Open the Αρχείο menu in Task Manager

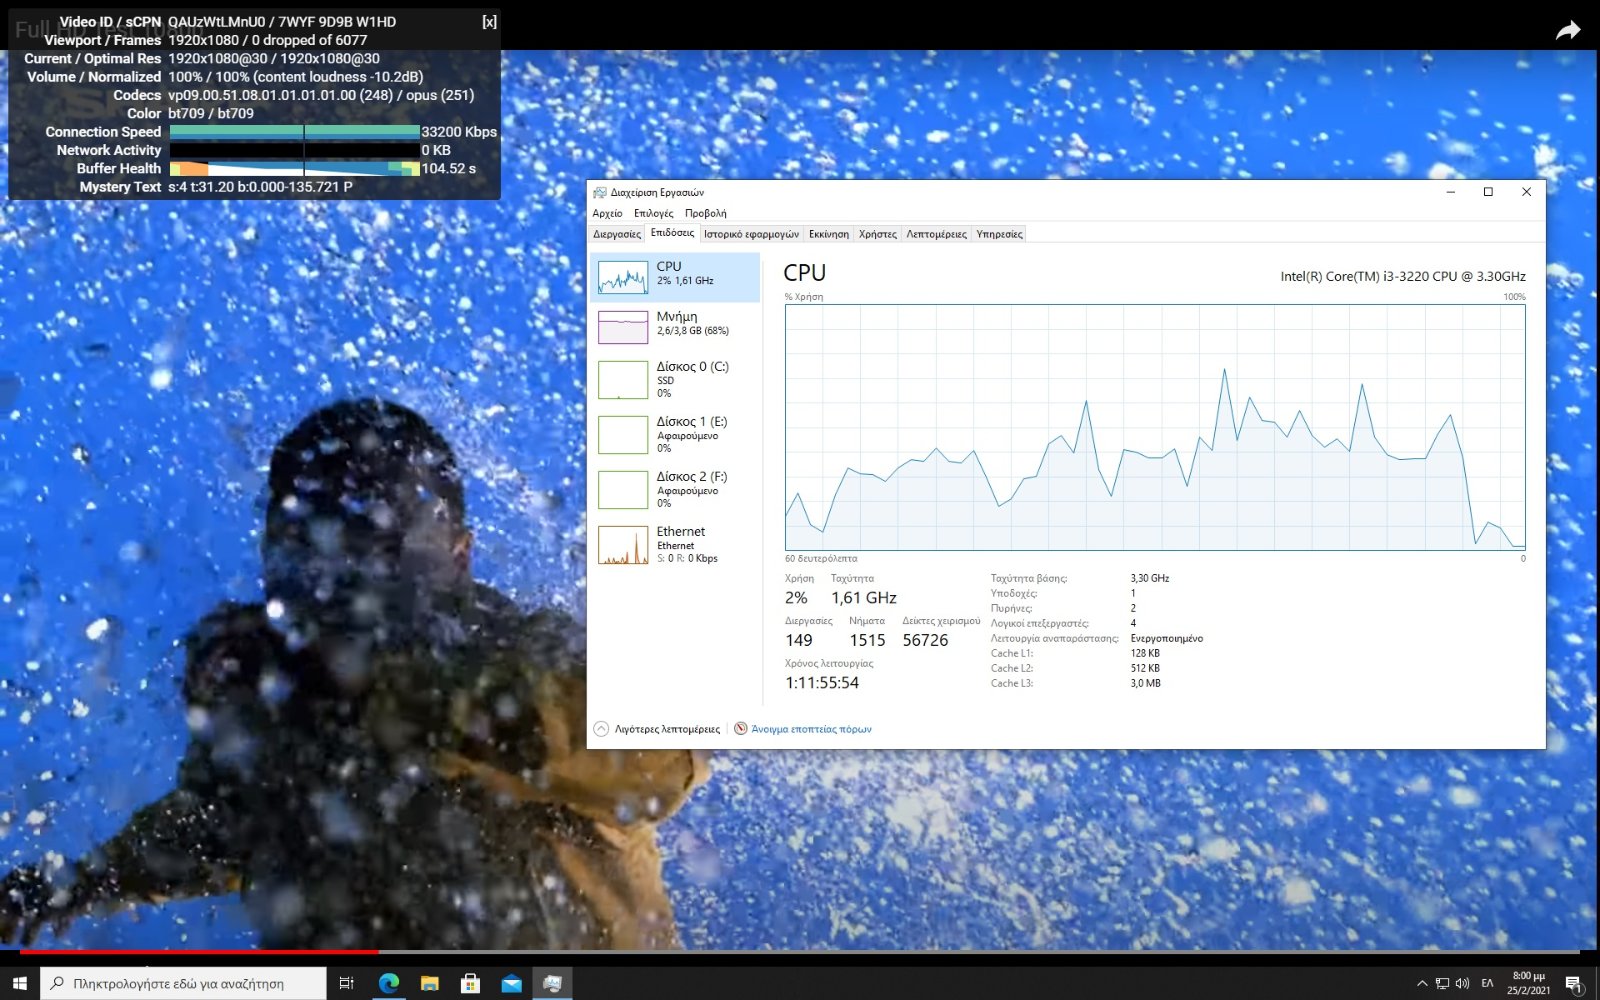coord(607,213)
